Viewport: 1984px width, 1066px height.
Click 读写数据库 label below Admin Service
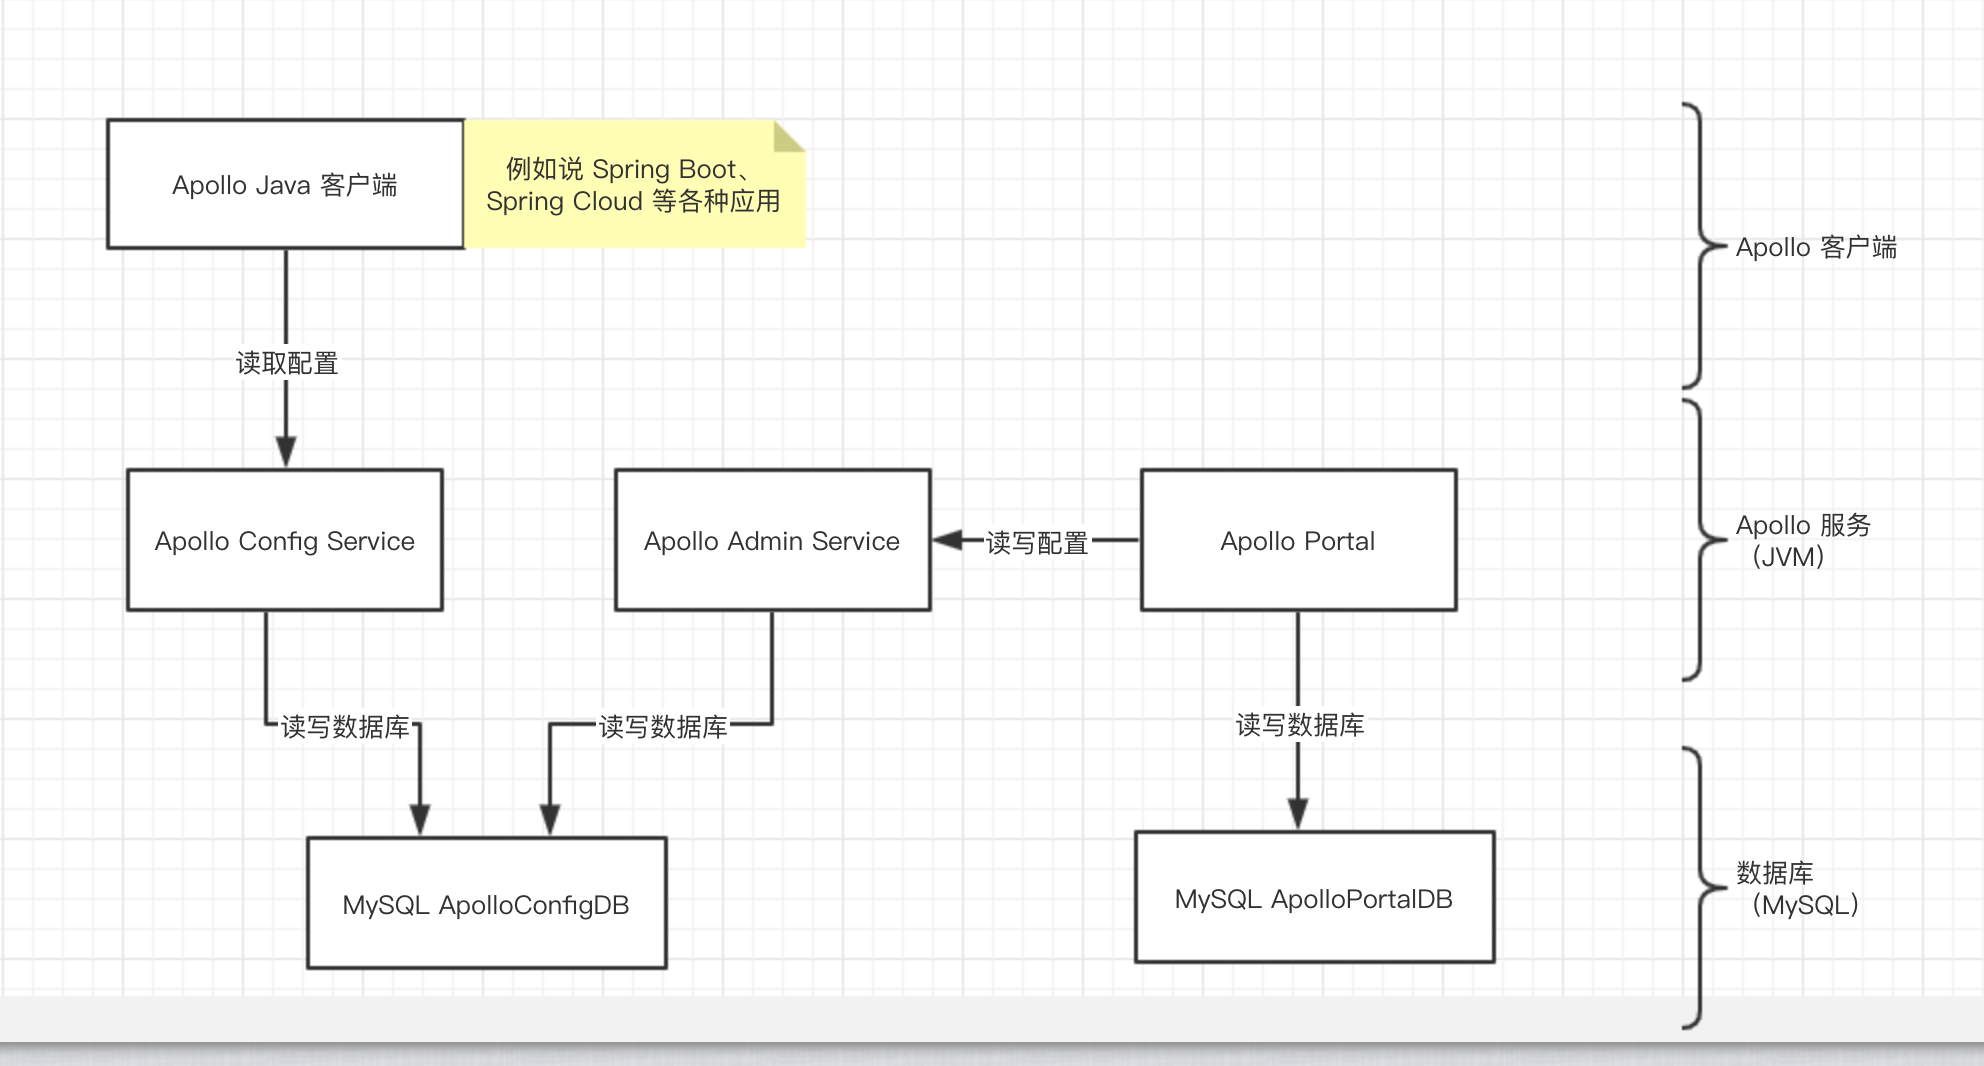[663, 726]
